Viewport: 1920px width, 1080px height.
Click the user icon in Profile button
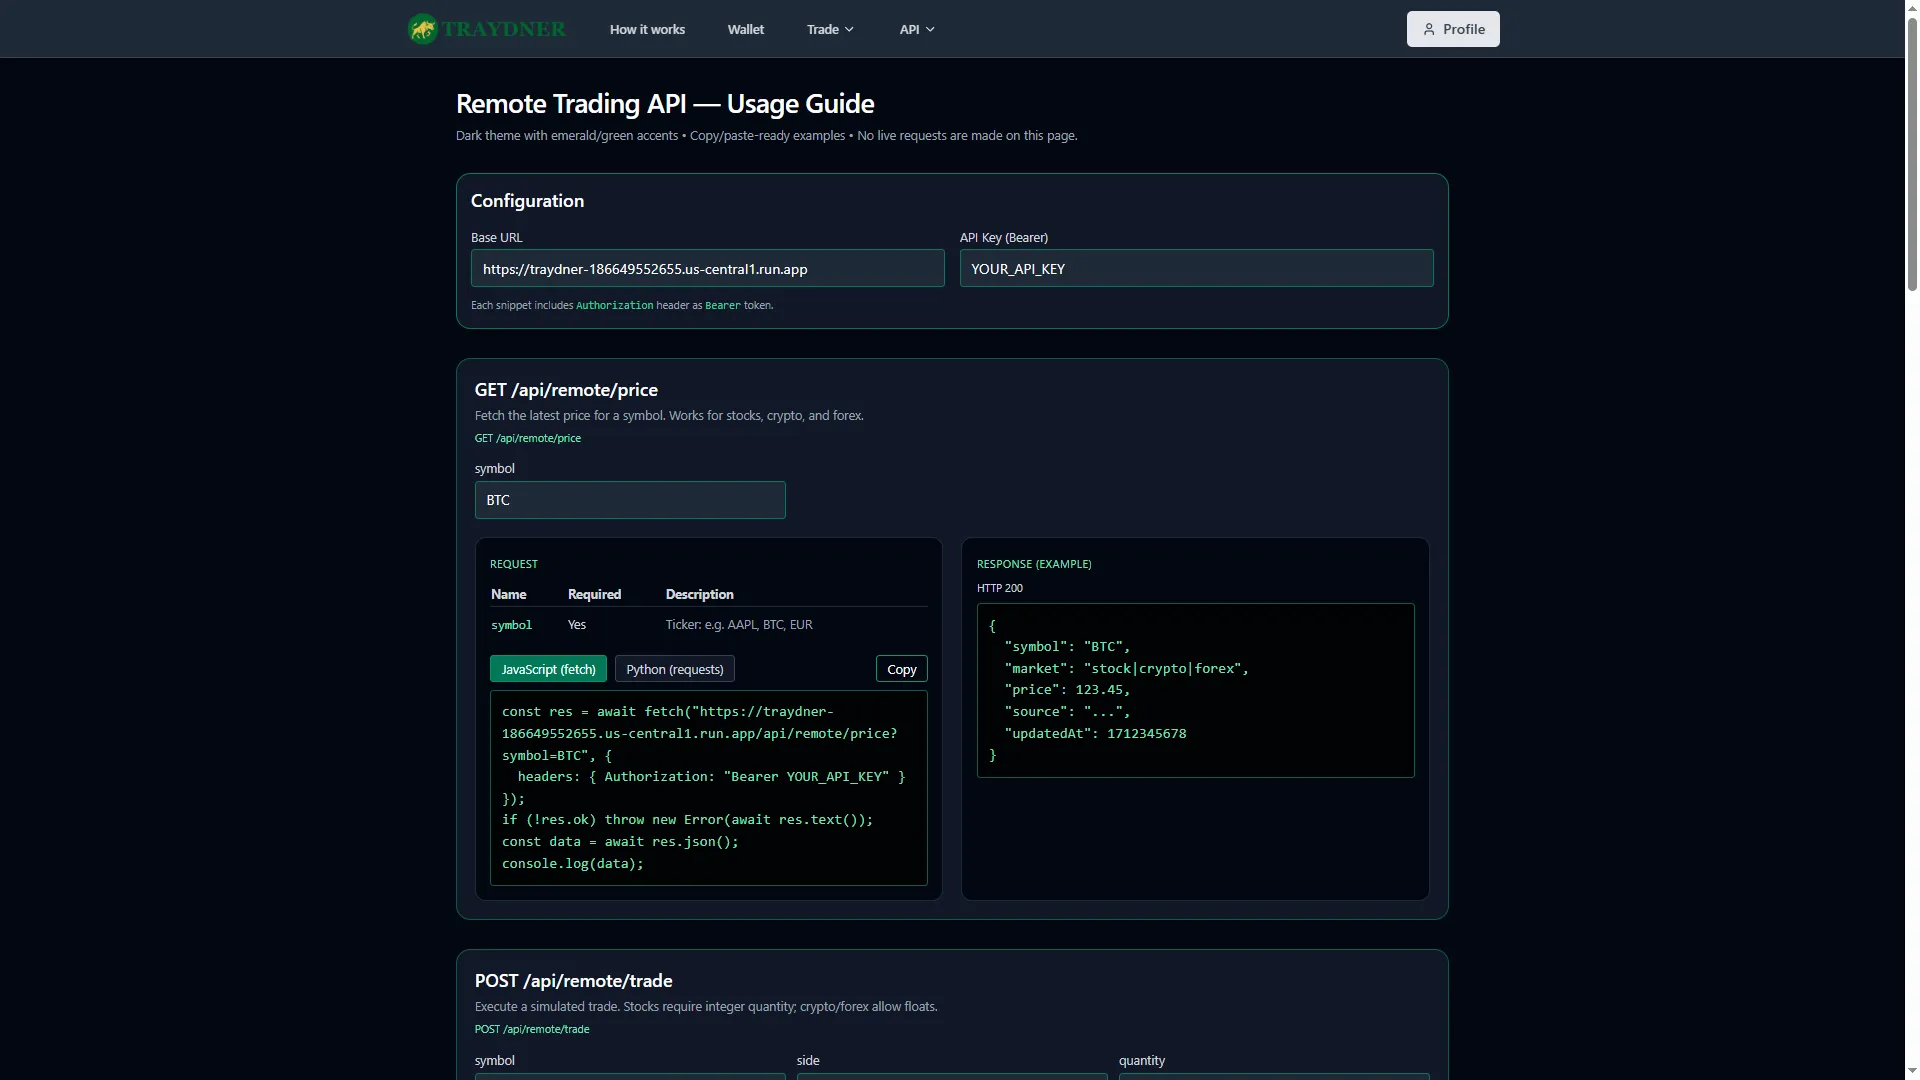(x=1429, y=29)
